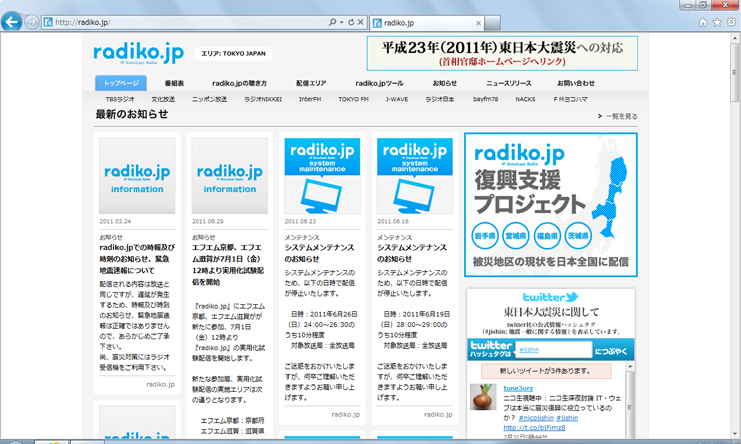Click the information thumbnail dated 2011.06.29
The height and width of the screenshot is (444, 741).
click(230, 176)
